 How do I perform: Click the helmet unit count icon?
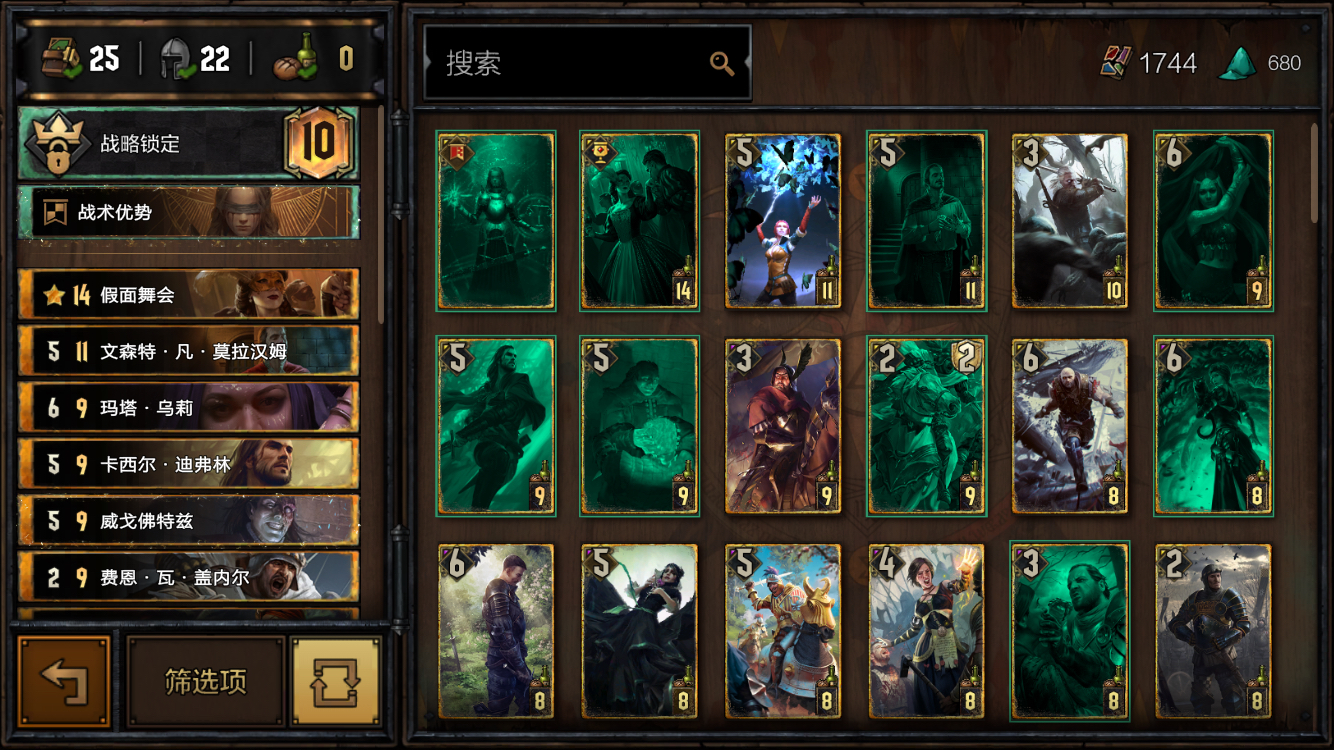coord(177,59)
